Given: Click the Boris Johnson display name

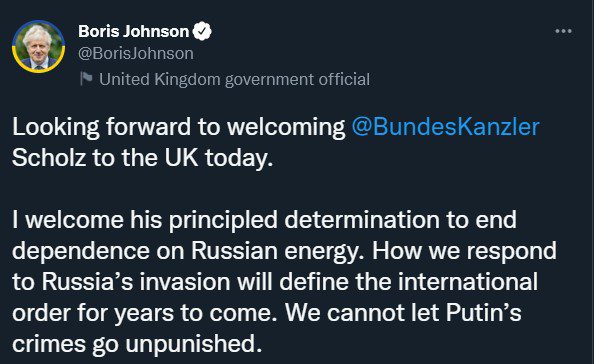Looking at the screenshot, I should [x=133, y=31].
